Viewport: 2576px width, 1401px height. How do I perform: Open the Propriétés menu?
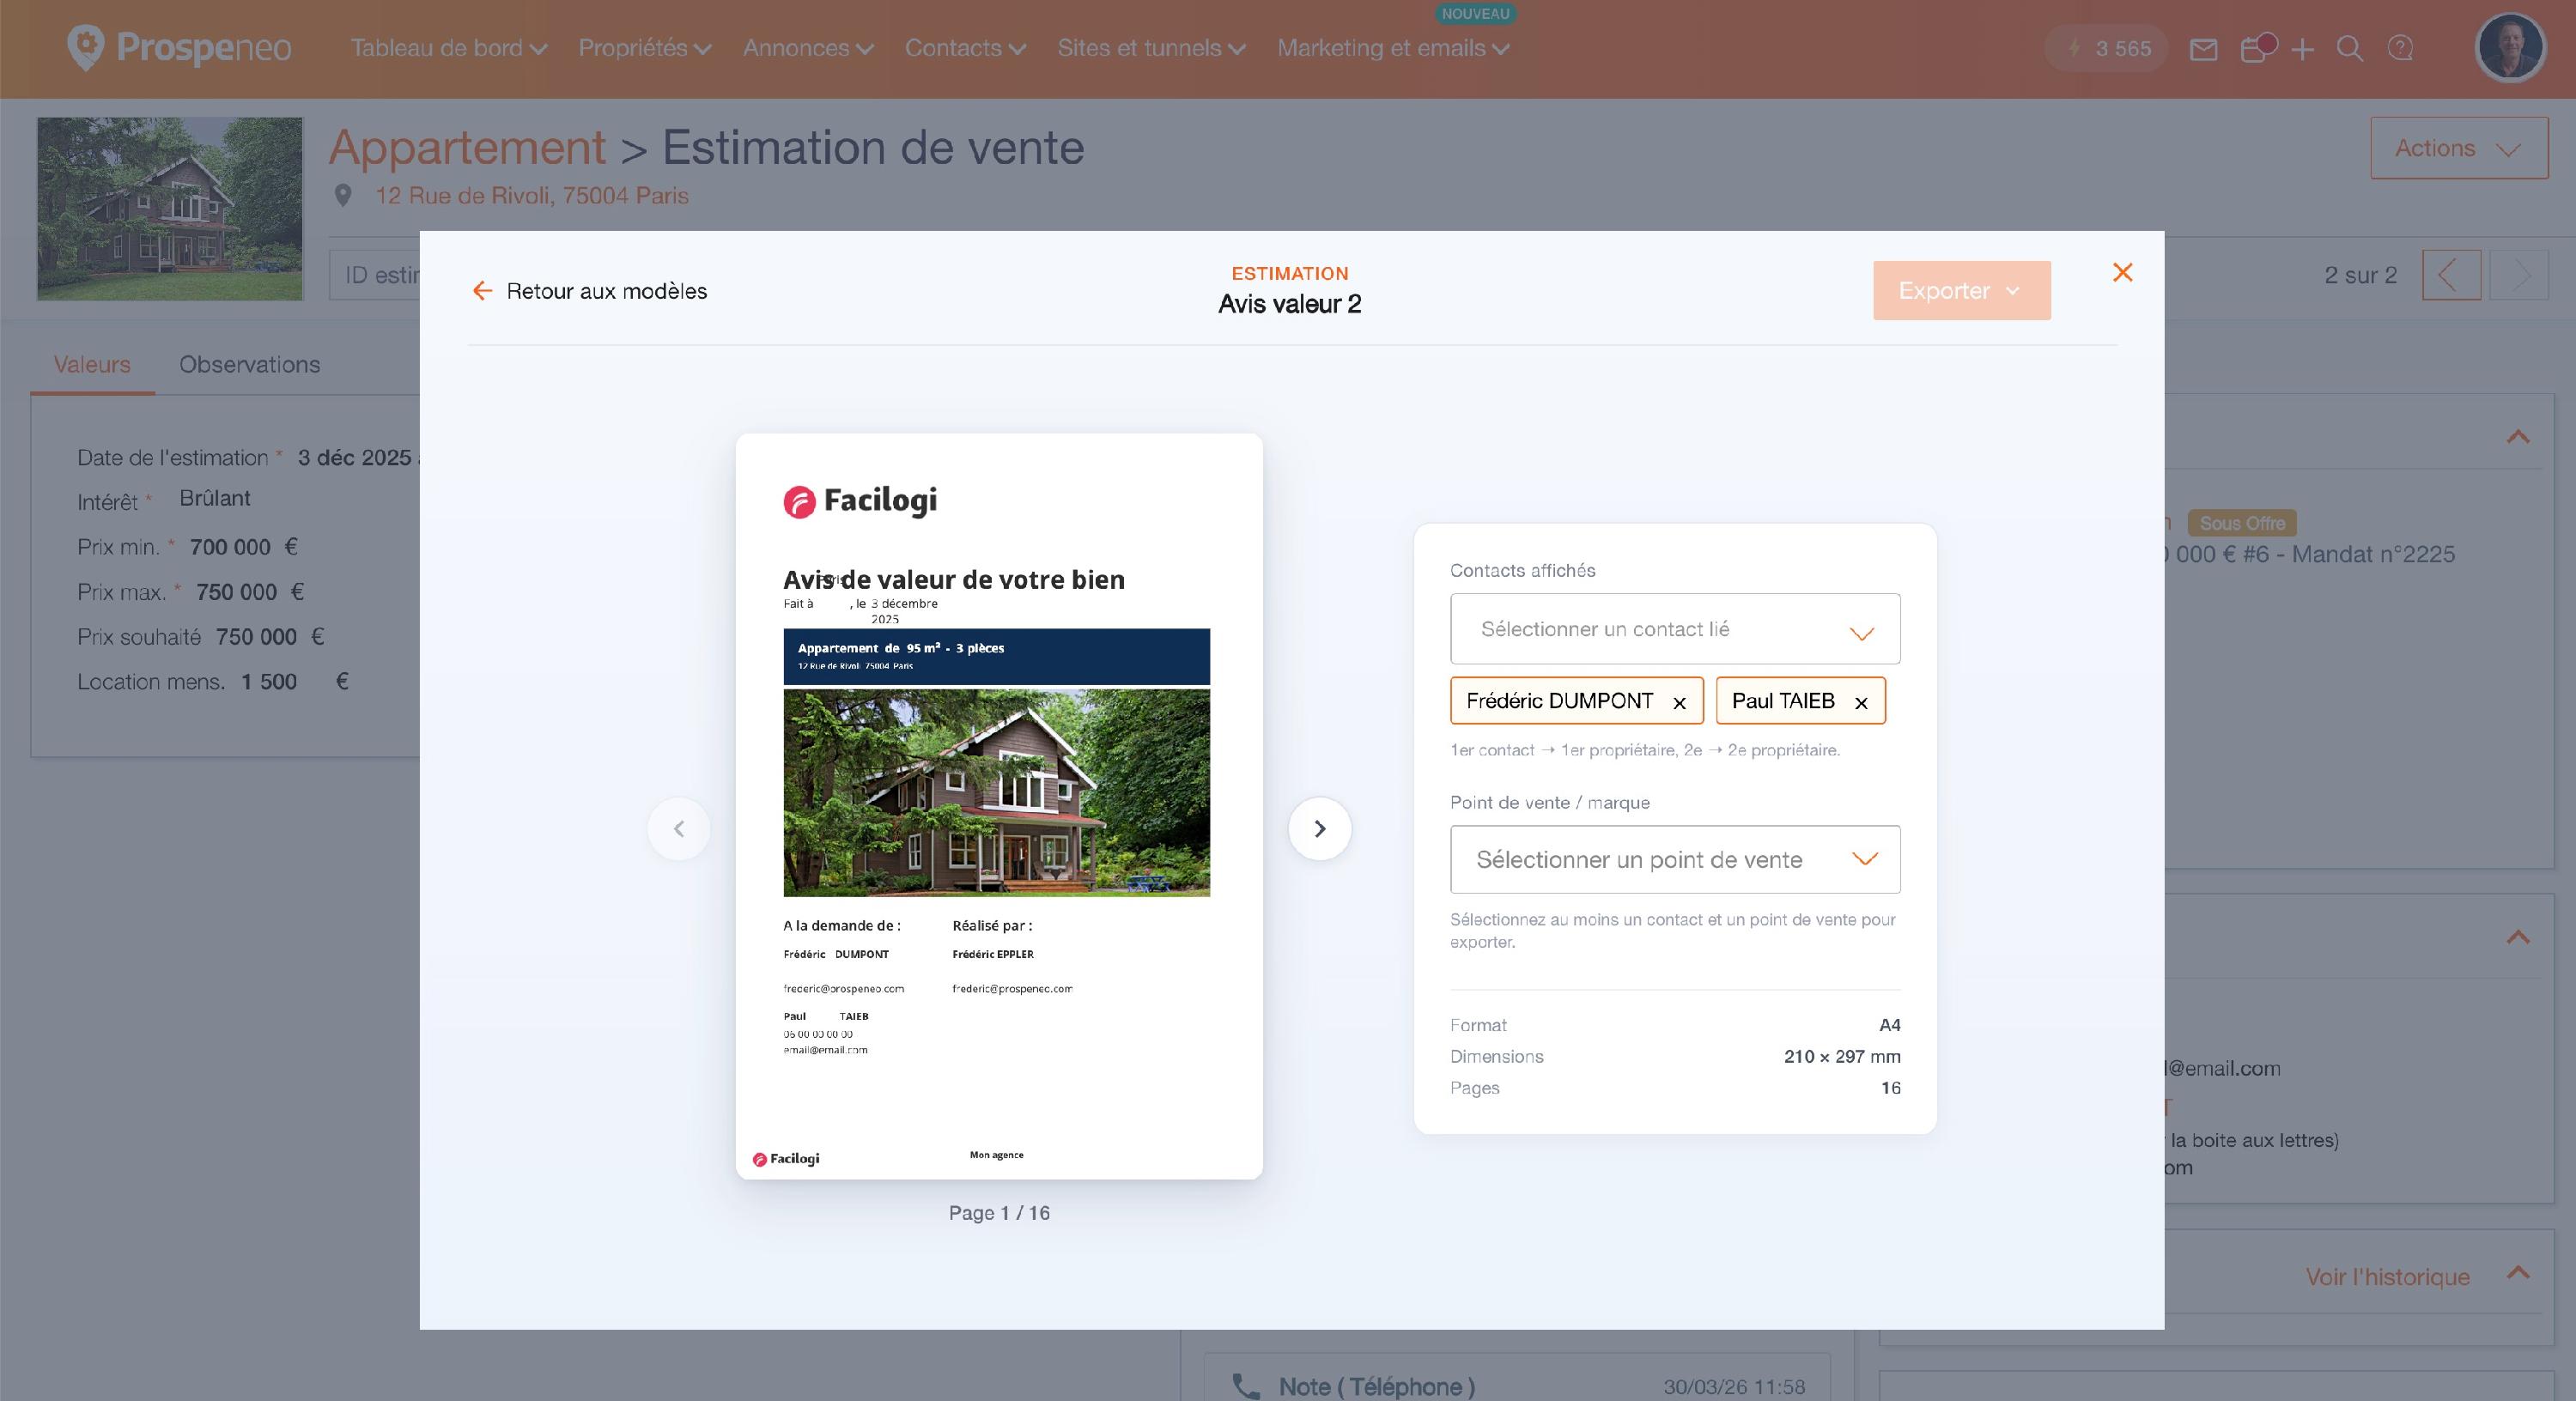[x=645, y=48]
